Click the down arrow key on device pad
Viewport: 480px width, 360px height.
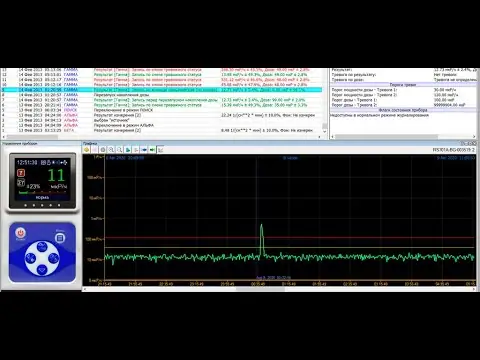point(42,269)
